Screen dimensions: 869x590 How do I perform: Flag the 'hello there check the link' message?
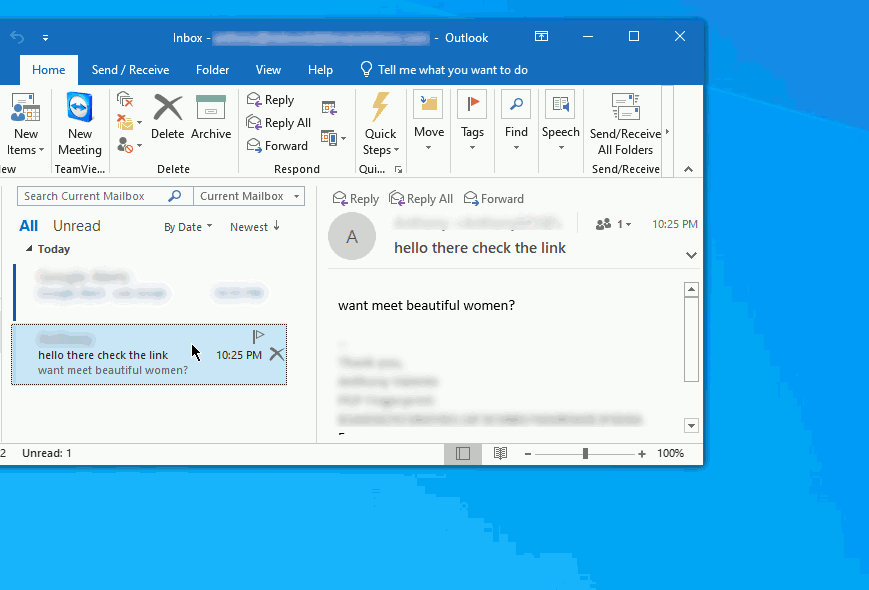(258, 336)
